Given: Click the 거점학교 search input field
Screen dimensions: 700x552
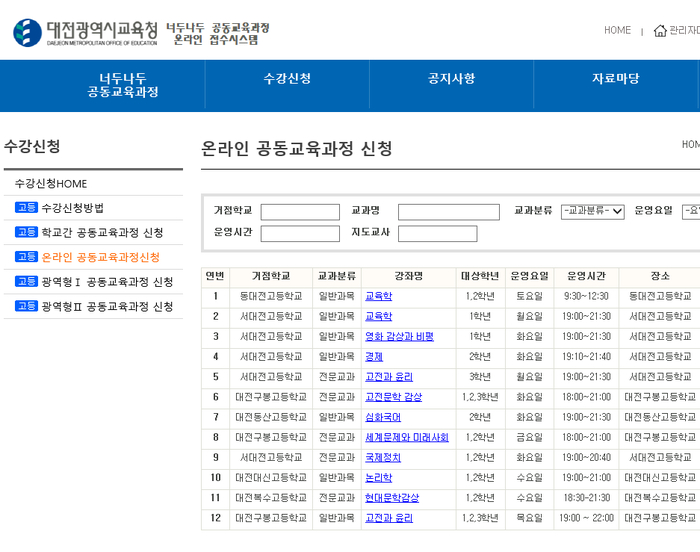Looking at the screenshot, I should pos(300,212).
